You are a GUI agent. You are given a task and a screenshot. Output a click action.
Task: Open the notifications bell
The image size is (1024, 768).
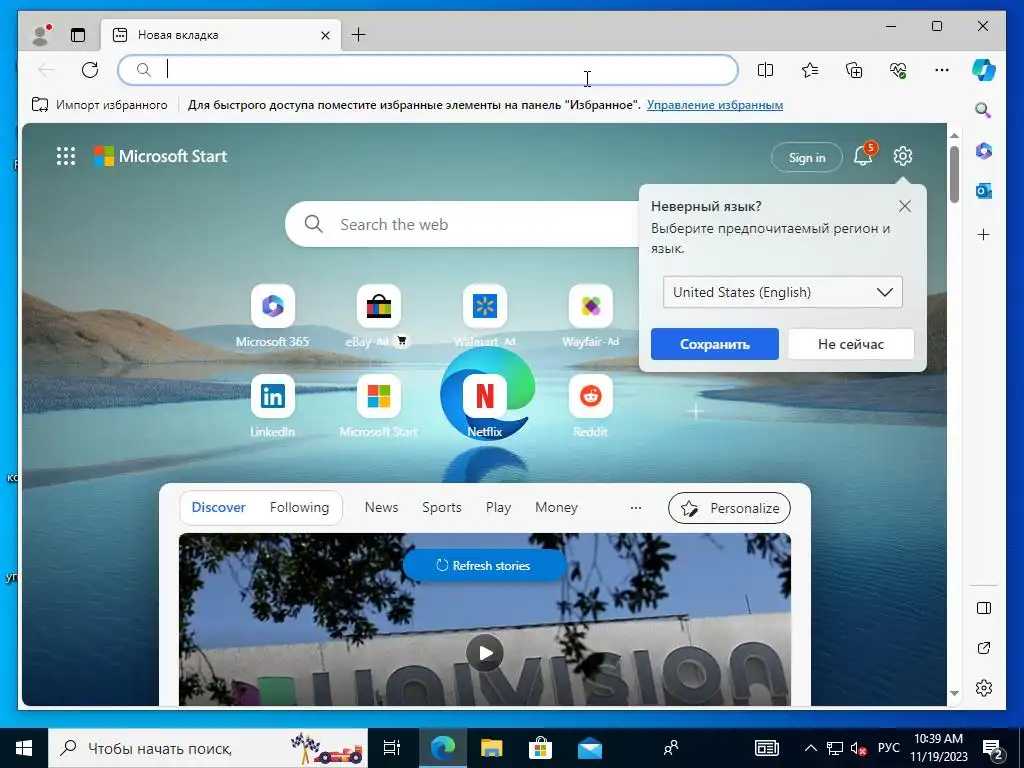tap(863, 156)
